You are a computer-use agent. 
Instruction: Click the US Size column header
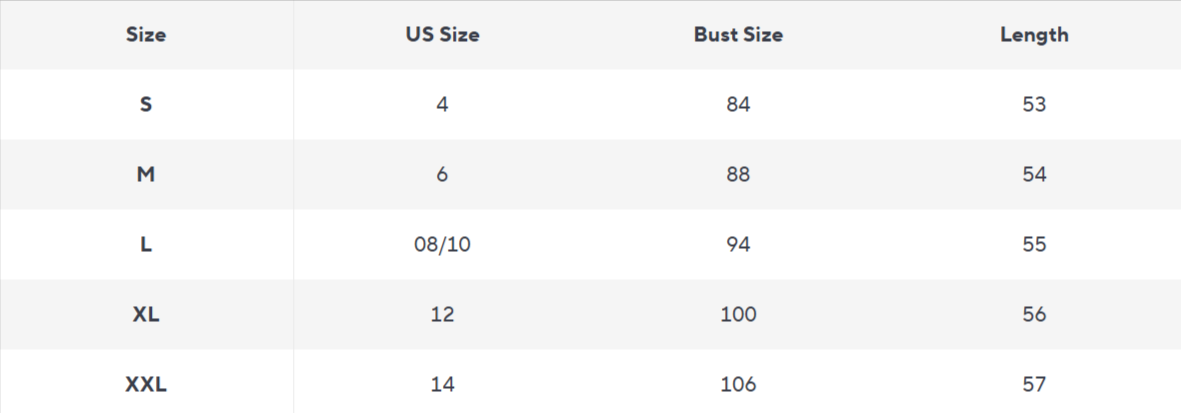click(442, 35)
